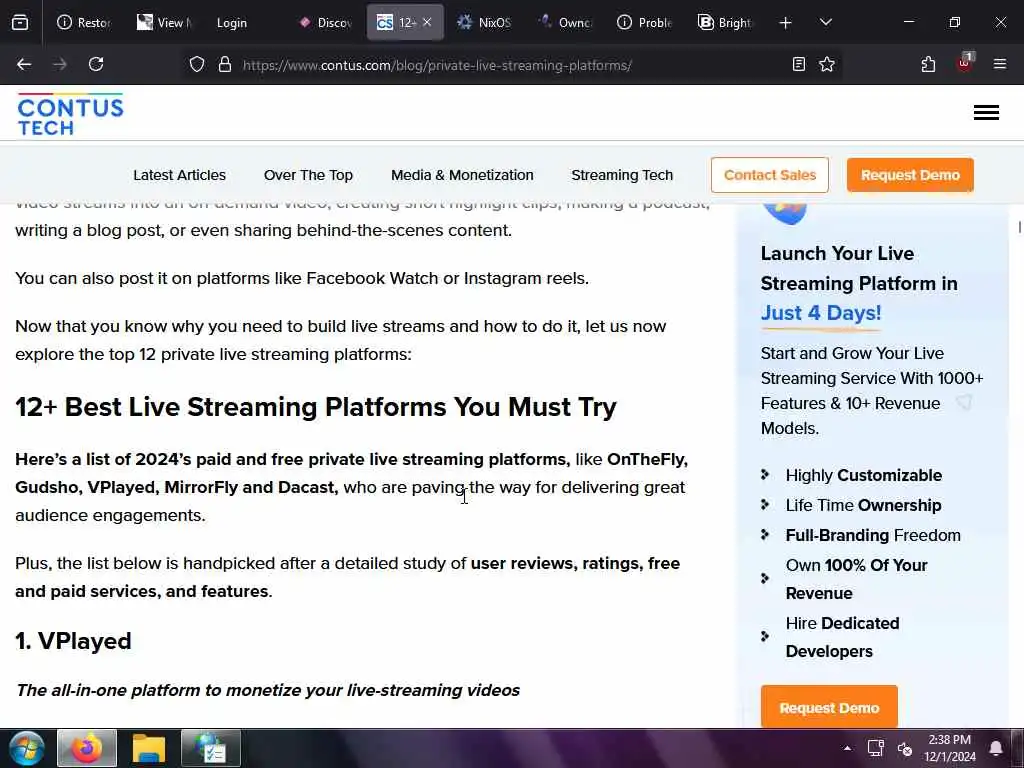The image size is (1024, 768).
Task: Click the Contus Tech logo
Action: (71, 115)
